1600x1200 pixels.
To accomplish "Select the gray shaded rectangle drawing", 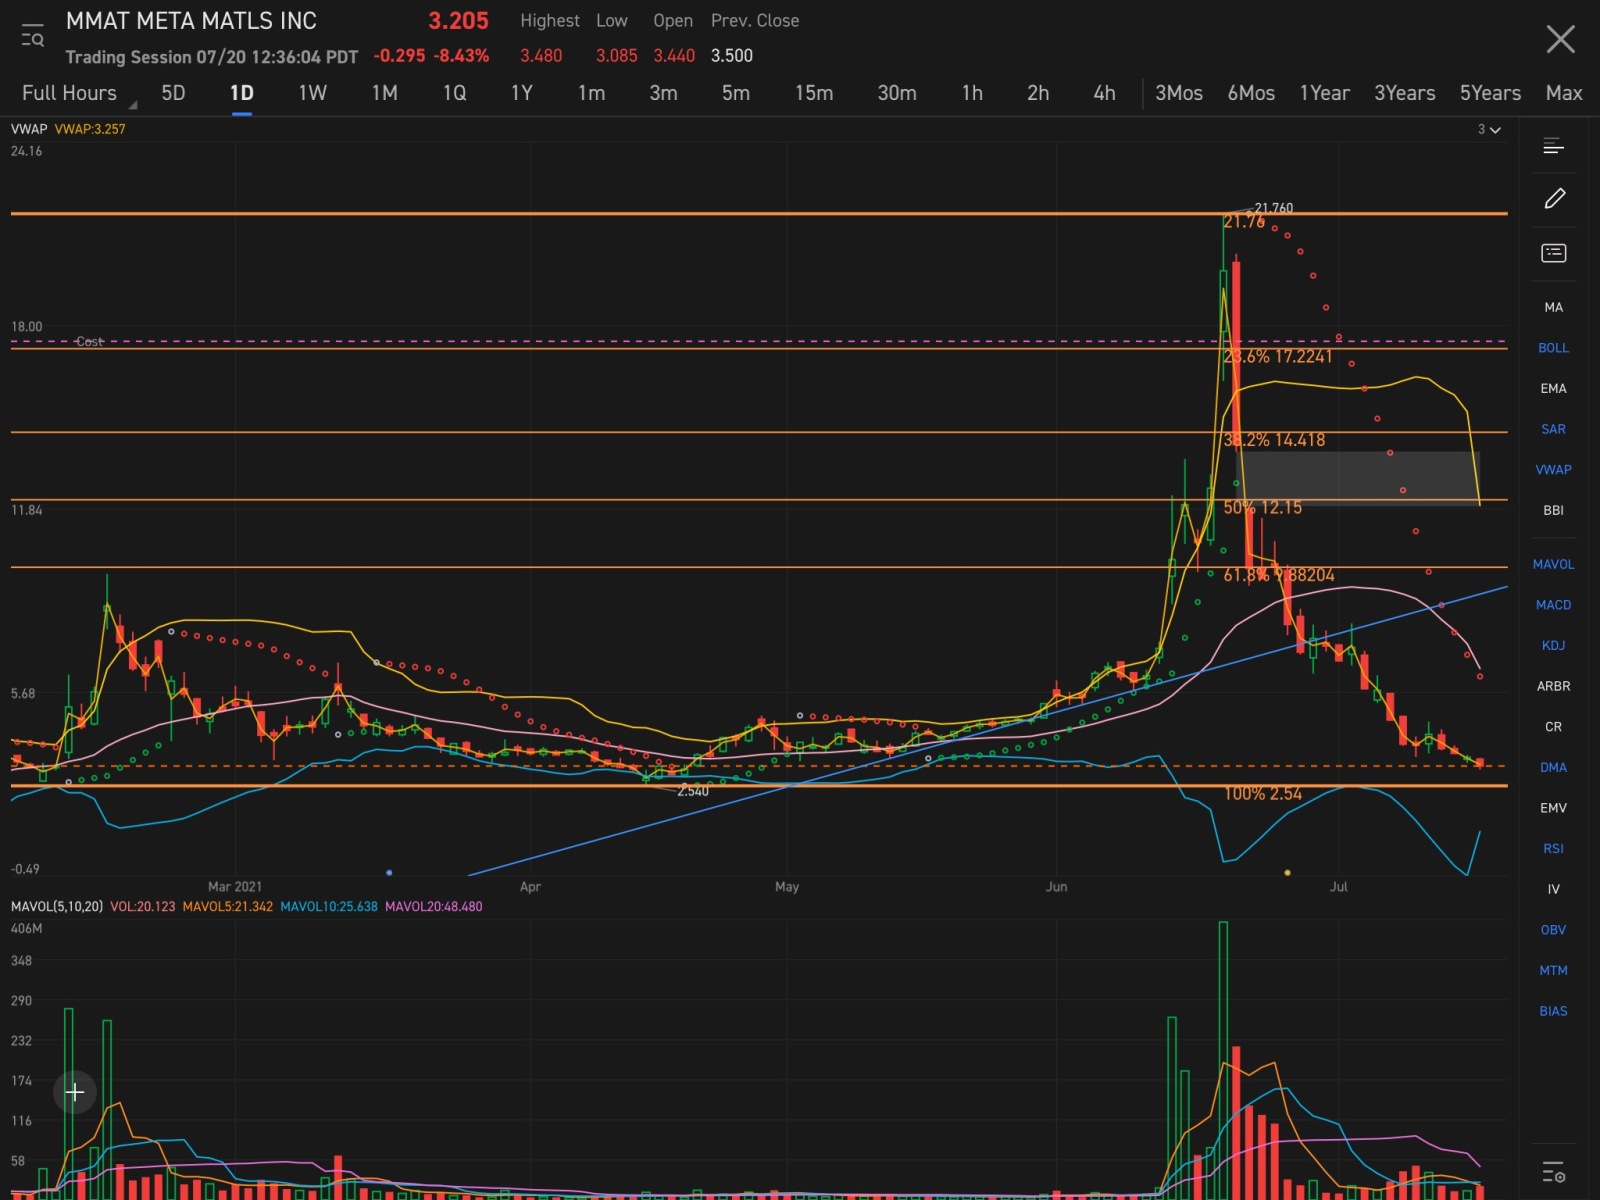I will (x=1359, y=477).
